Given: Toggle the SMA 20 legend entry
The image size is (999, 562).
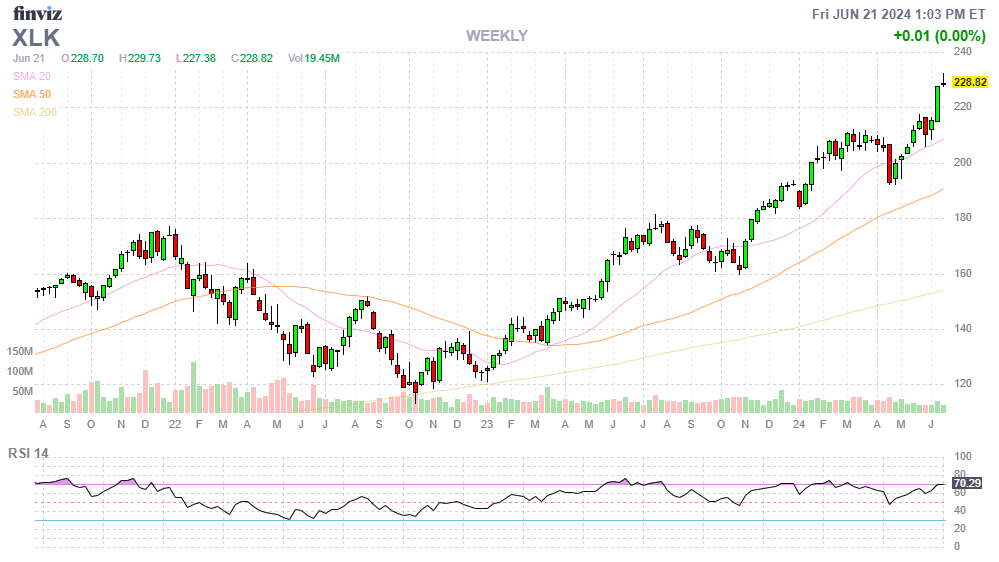Looking at the screenshot, I should tap(31, 76).
